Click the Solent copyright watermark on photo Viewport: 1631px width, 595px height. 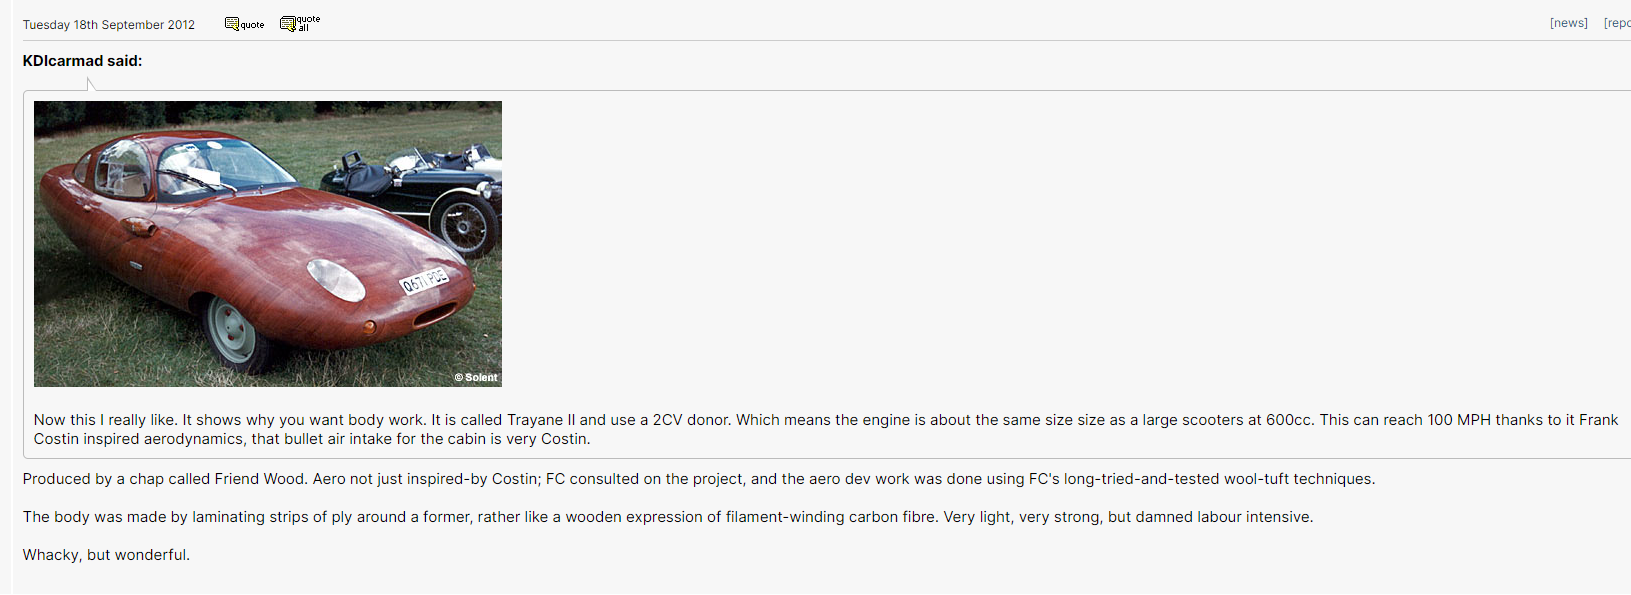[x=476, y=377]
